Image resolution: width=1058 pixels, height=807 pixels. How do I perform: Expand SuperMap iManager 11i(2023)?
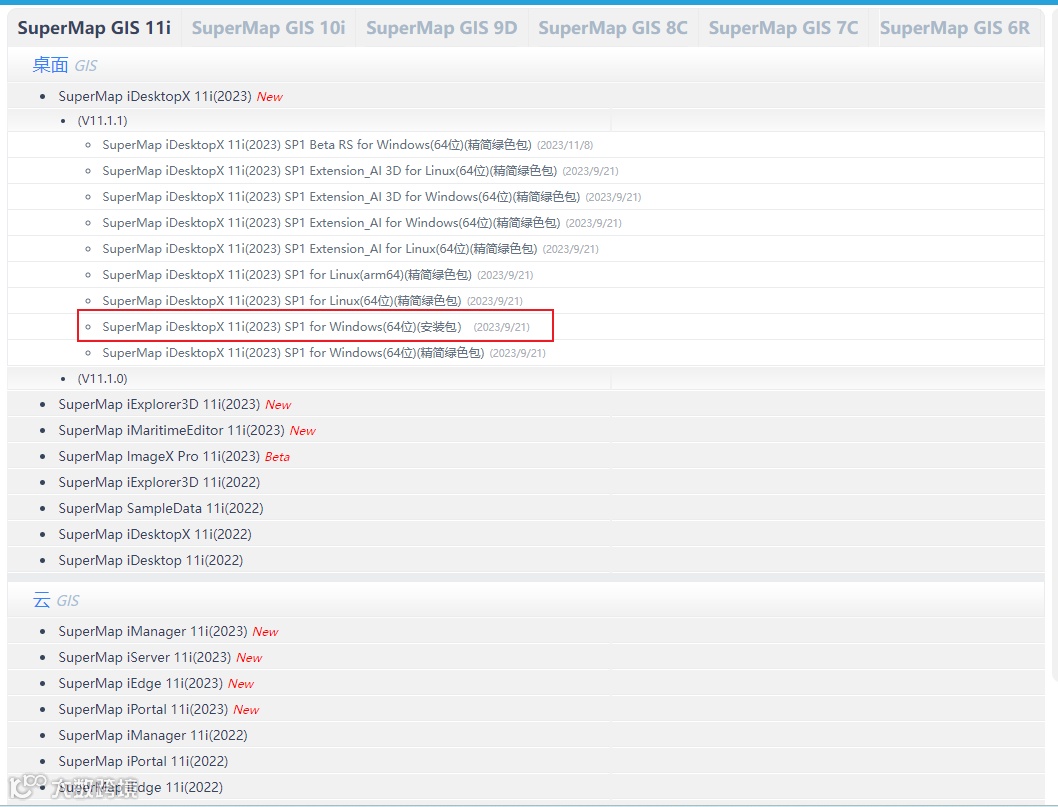(152, 632)
